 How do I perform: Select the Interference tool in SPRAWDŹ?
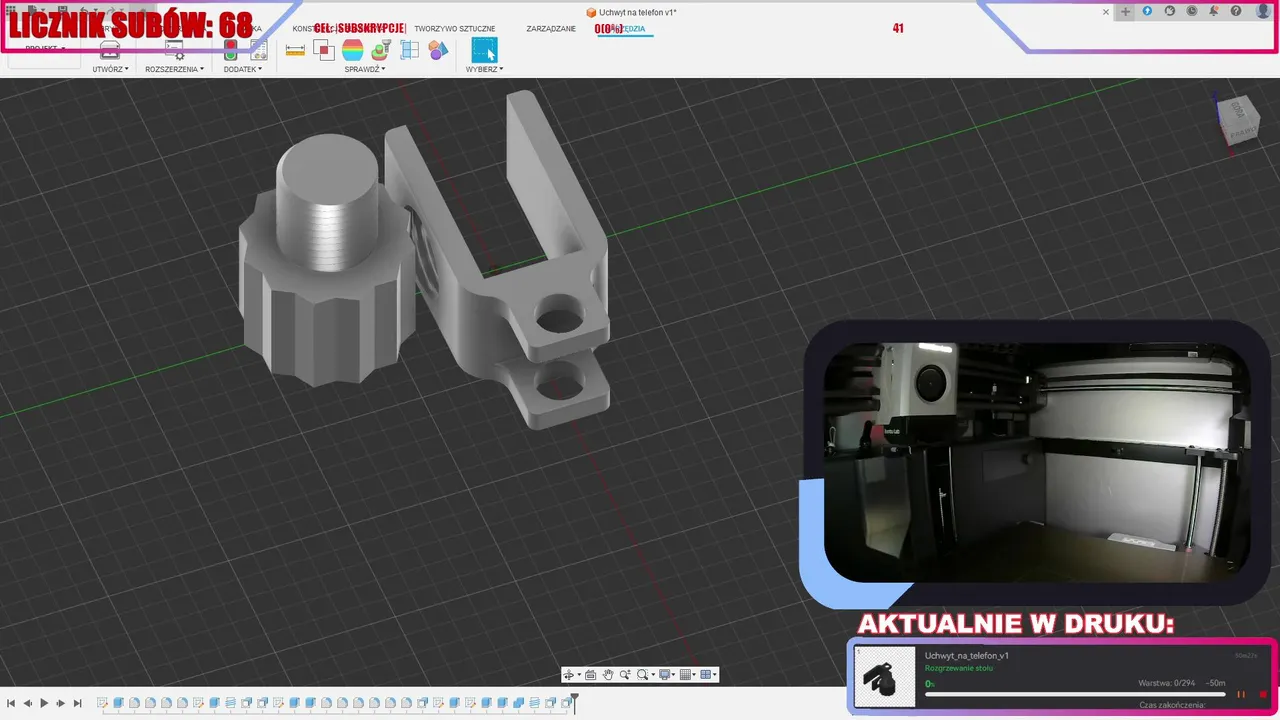(323, 50)
